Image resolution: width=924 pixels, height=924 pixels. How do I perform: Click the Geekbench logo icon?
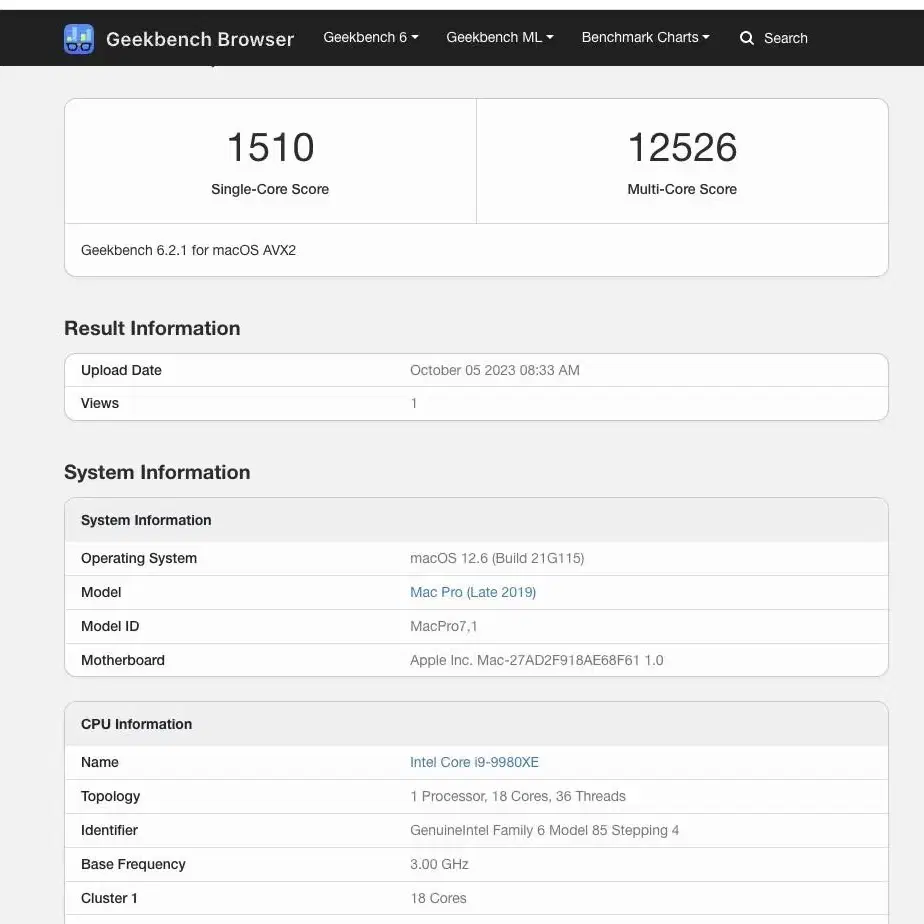pos(79,39)
